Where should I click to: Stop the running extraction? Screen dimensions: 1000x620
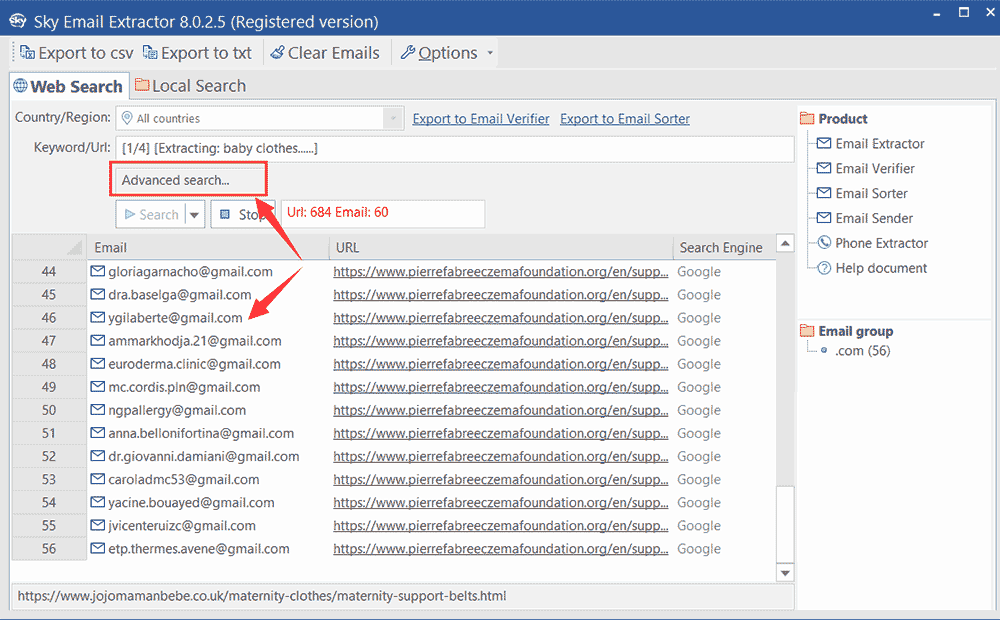click(x=242, y=215)
